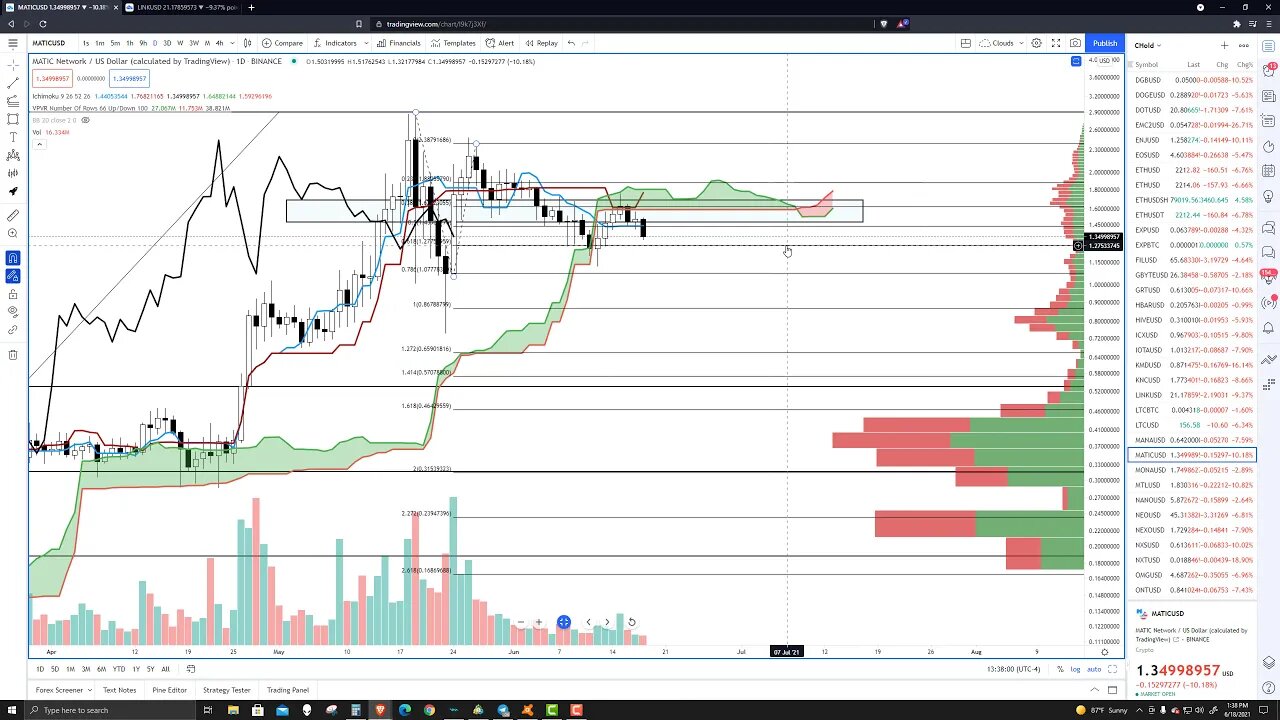Open the select layout grid icon
Viewport: 1280px width, 720px height.
[x=965, y=43]
